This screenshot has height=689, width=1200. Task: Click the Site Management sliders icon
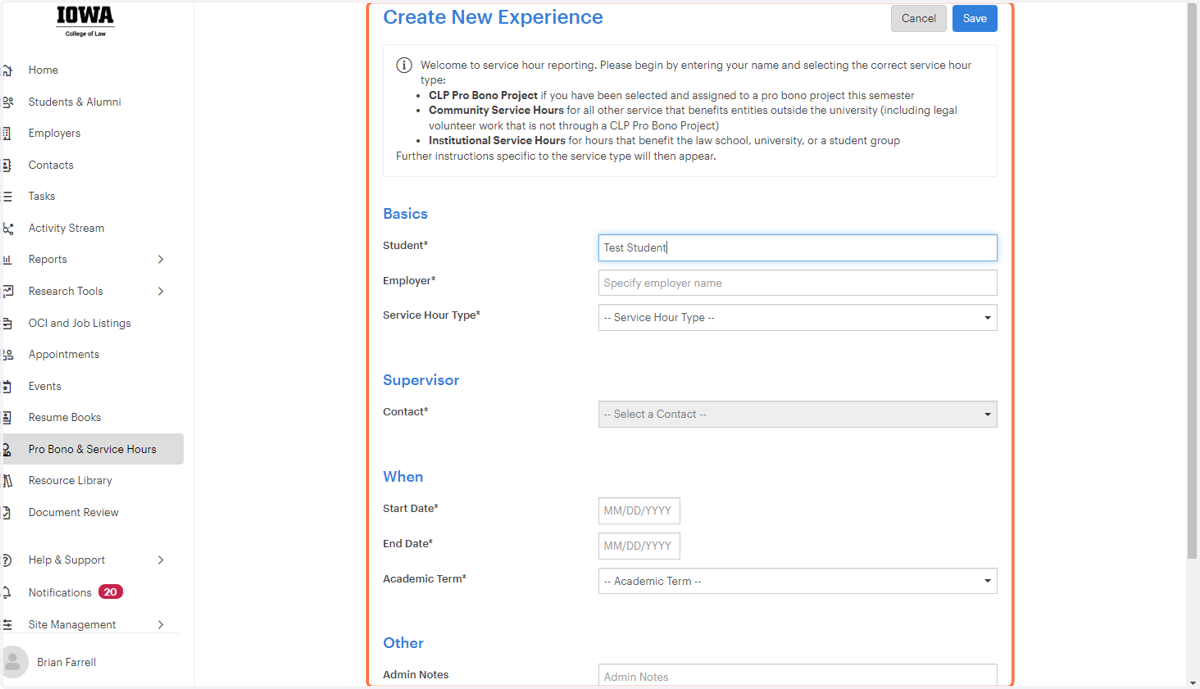[x=7, y=624]
